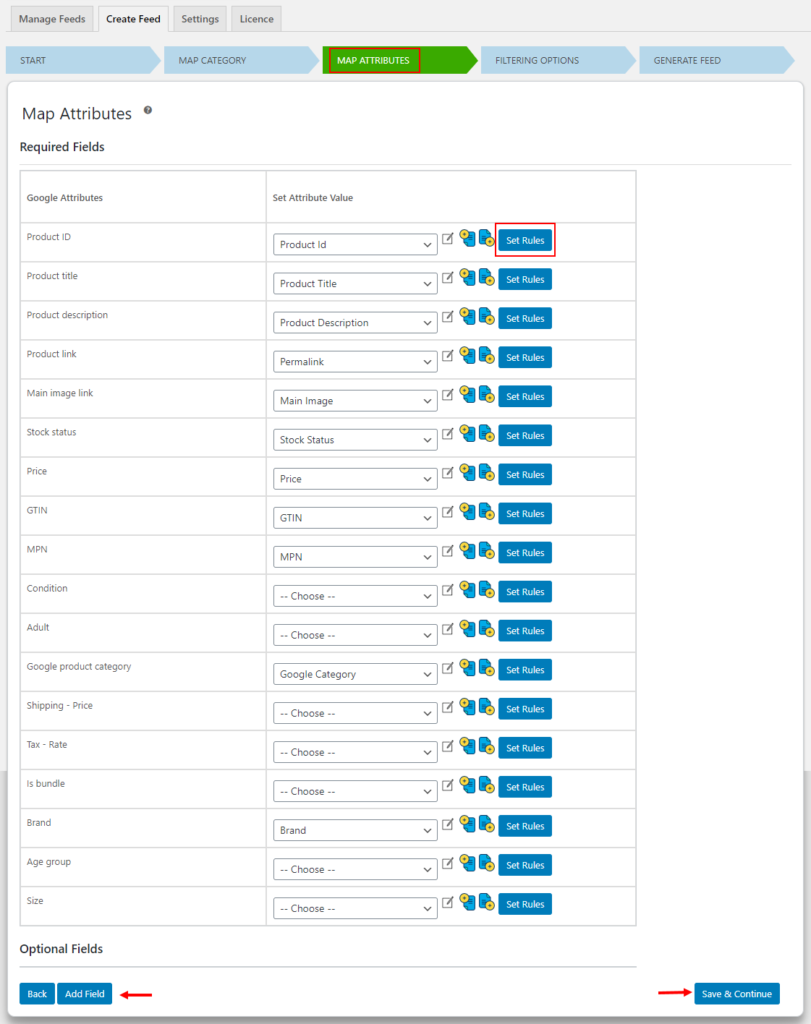This screenshot has width=811, height=1024.
Task: Open the Settings tab
Action: pyautogui.click(x=199, y=18)
